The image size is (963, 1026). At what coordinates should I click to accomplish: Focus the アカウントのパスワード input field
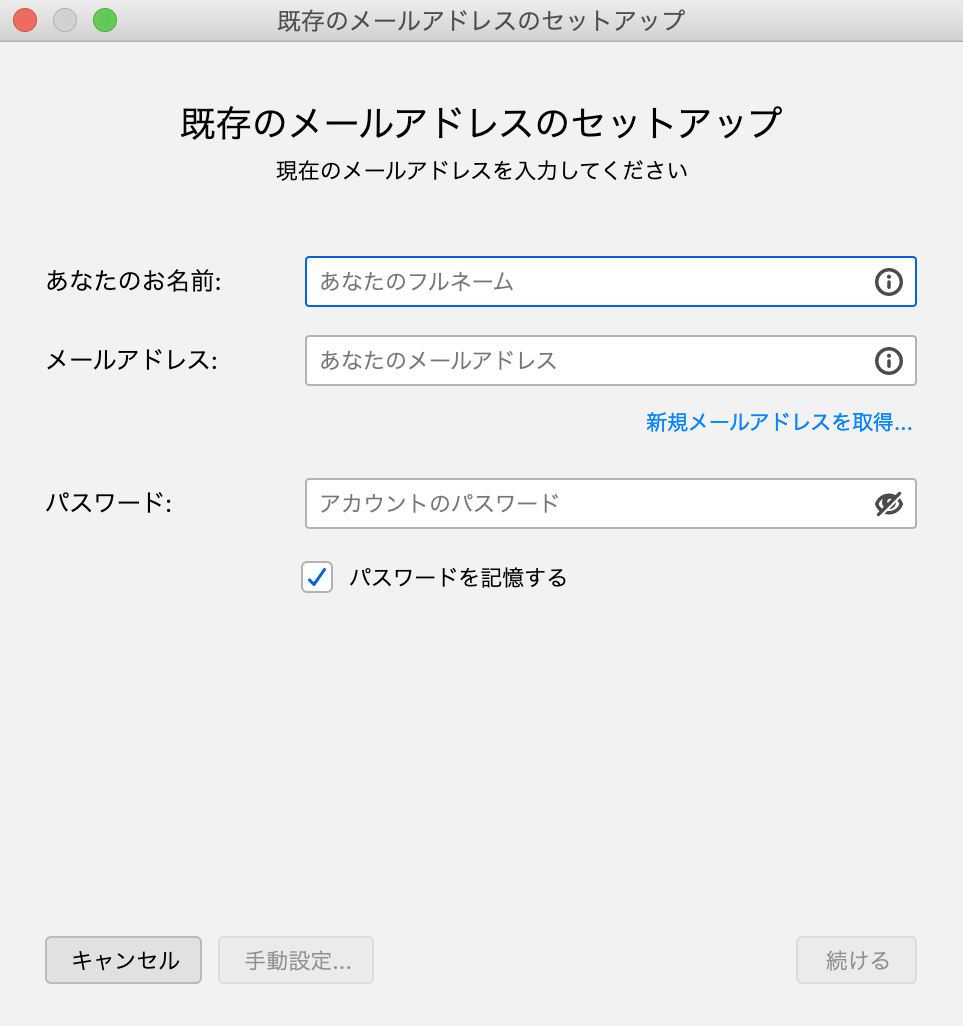tap(610, 503)
